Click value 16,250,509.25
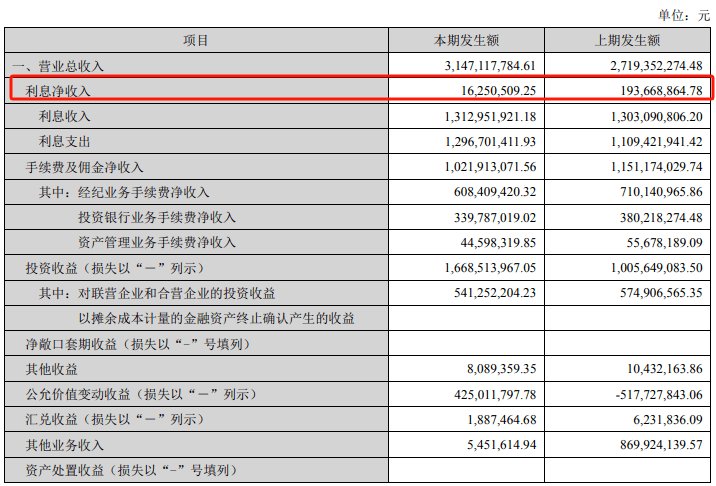Image resolution: width=716 pixels, height=486 pixels. (499, 90)
